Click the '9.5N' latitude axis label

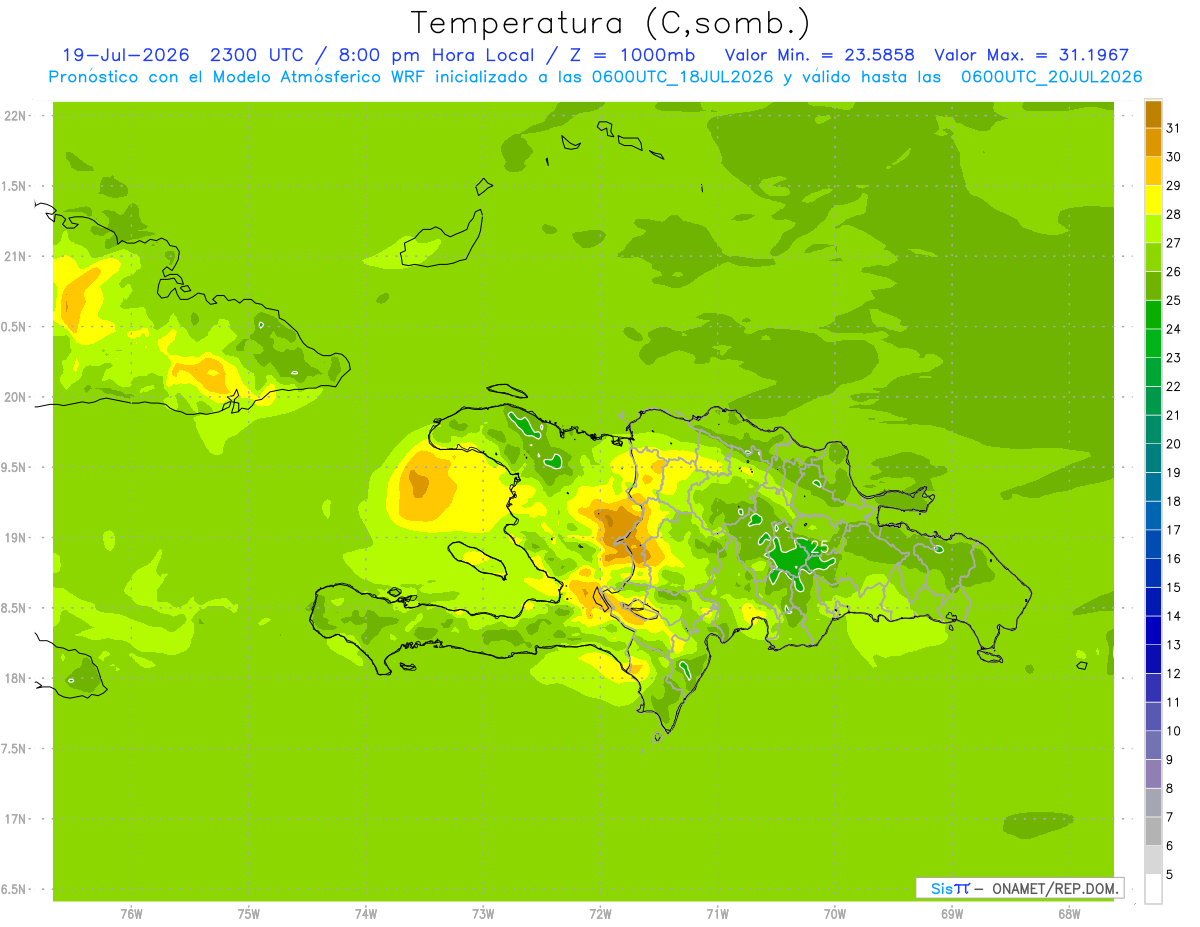(x=15, y=467)
